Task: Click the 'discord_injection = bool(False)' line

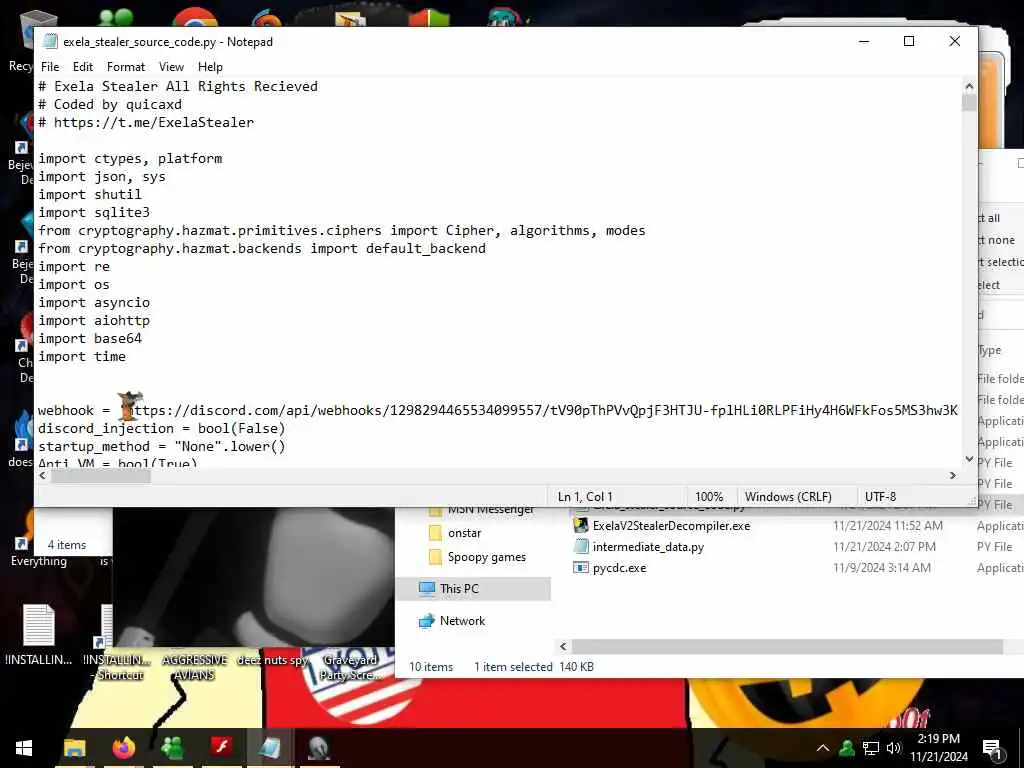Action: tap(161, 428)
